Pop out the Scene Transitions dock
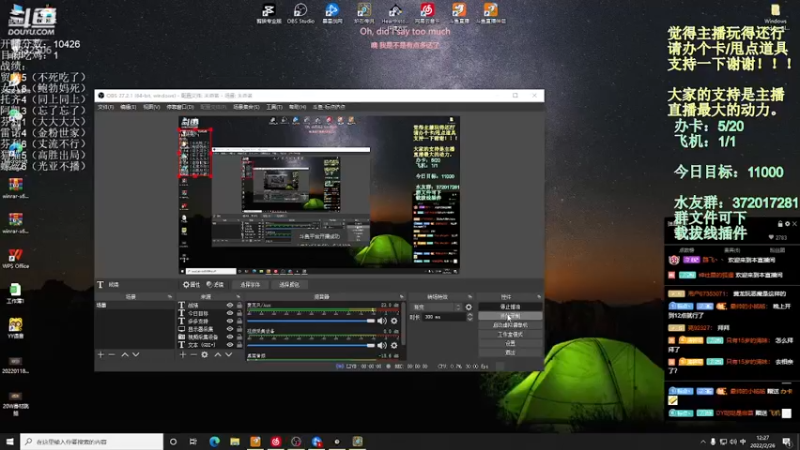 point(469,296)
